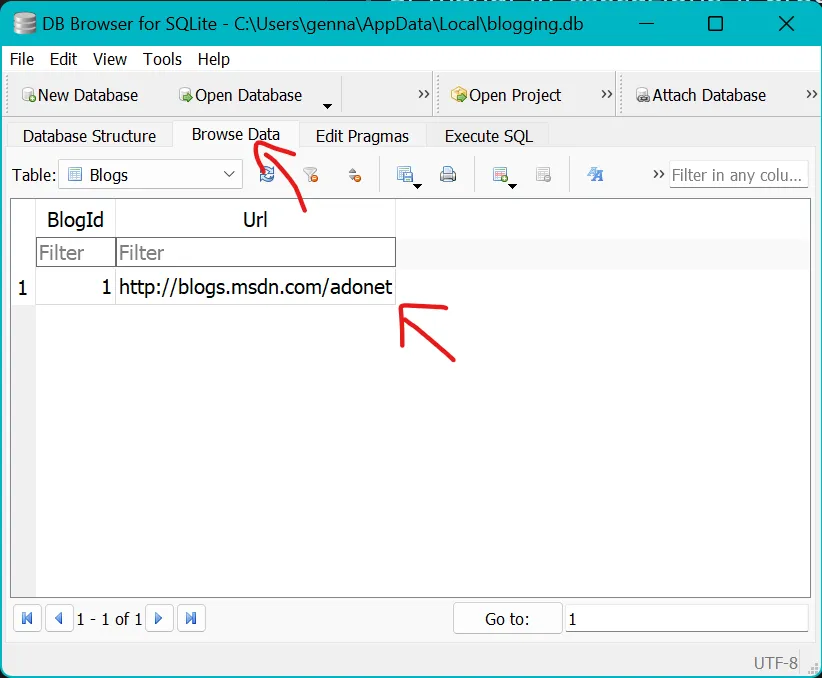Viewport: 822px width, 678px height.
Task: Expand the new record dropdown arrow
Action: pos(513,186)
